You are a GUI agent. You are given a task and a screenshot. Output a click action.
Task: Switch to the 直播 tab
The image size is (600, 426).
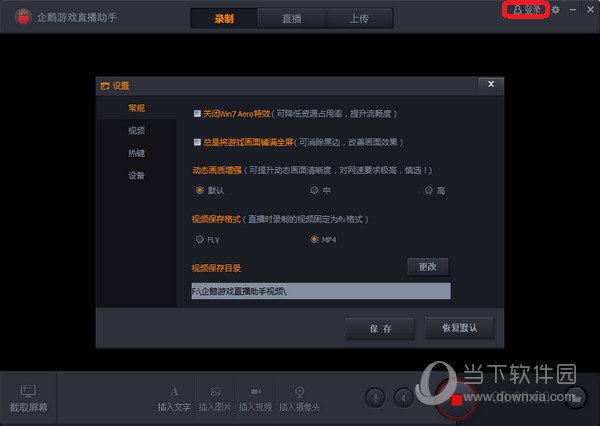tap(292, 18)
